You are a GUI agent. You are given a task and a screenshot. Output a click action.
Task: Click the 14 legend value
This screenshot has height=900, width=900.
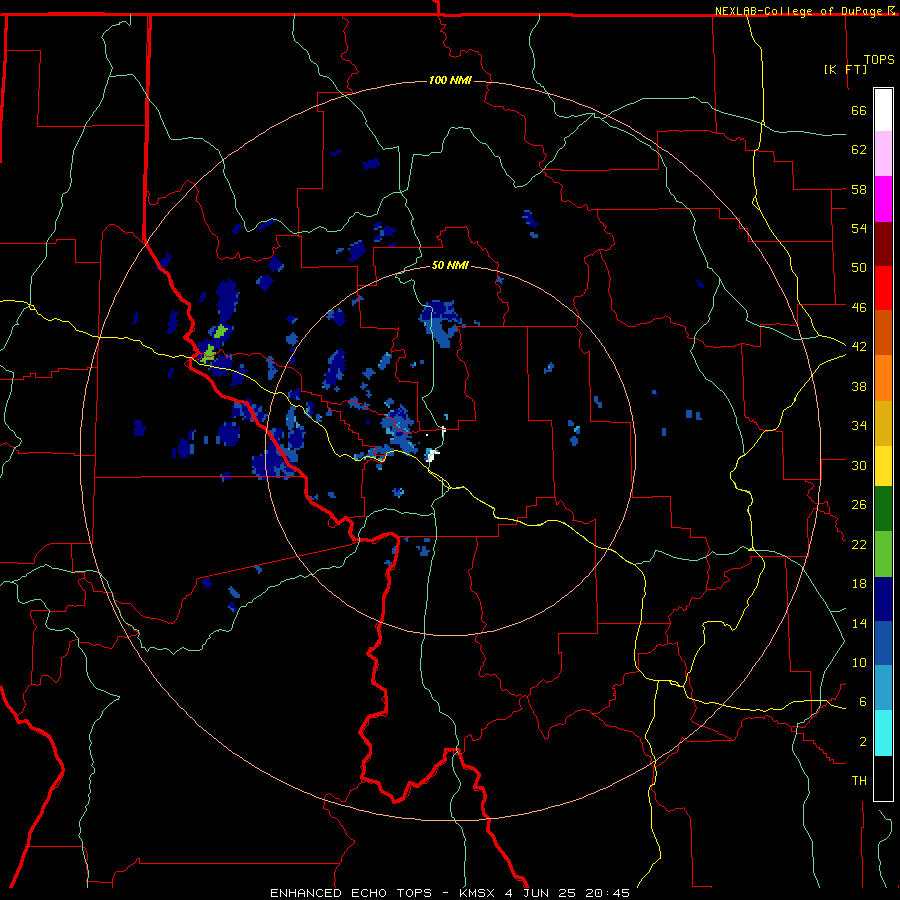coord(859,623)
